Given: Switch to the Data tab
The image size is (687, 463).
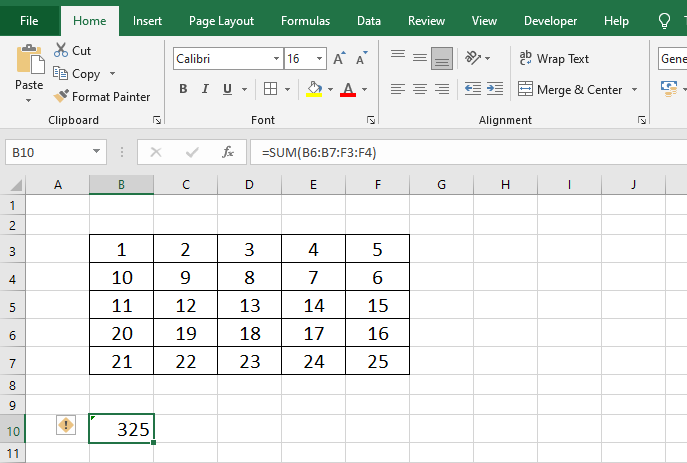Looking at the screenshot, I should tap(368, 21).
